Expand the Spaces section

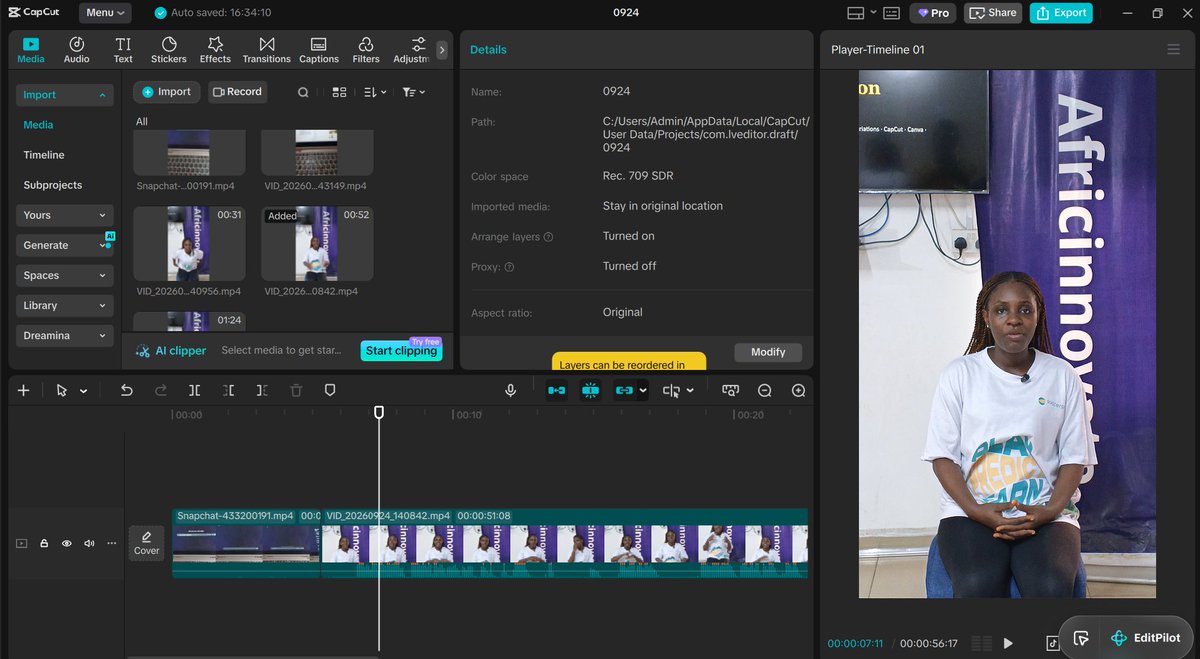point(64,275)
